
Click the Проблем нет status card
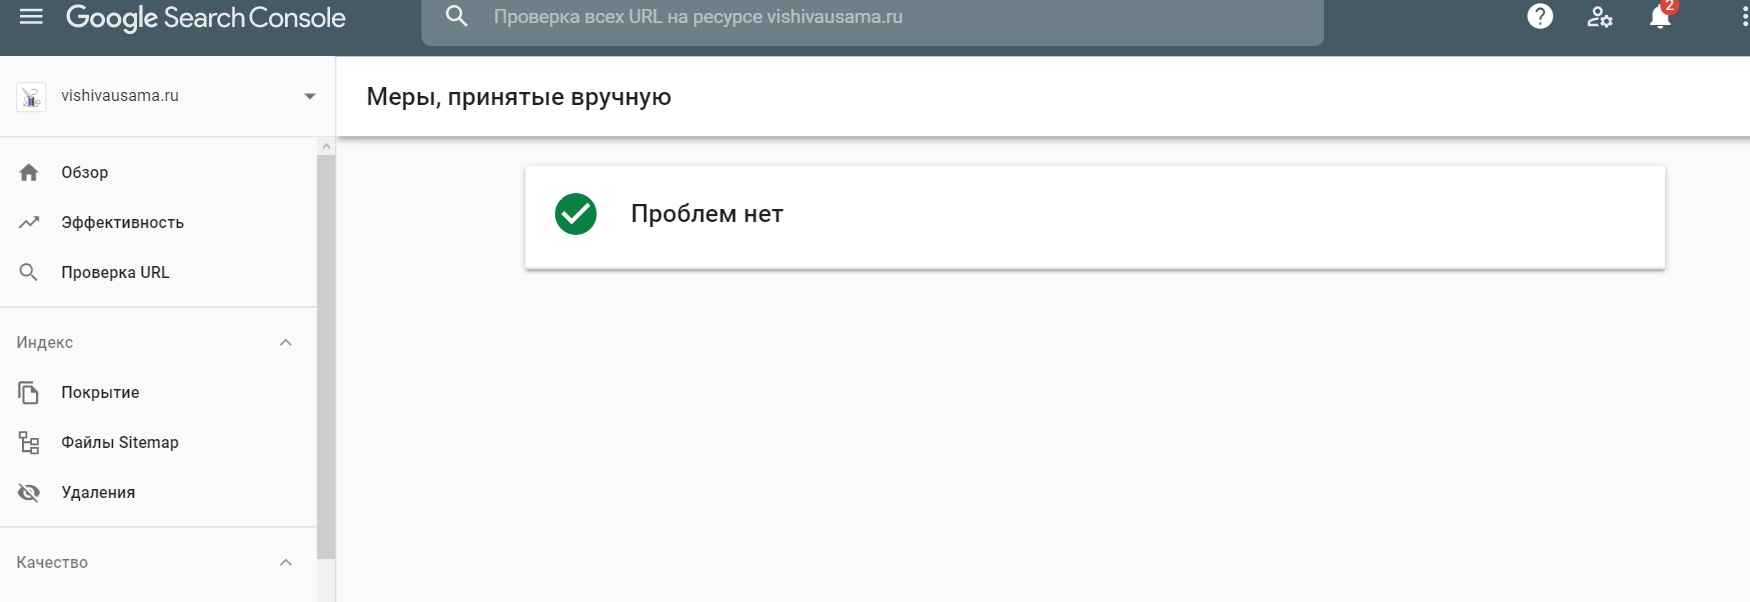click(1094, 217)
